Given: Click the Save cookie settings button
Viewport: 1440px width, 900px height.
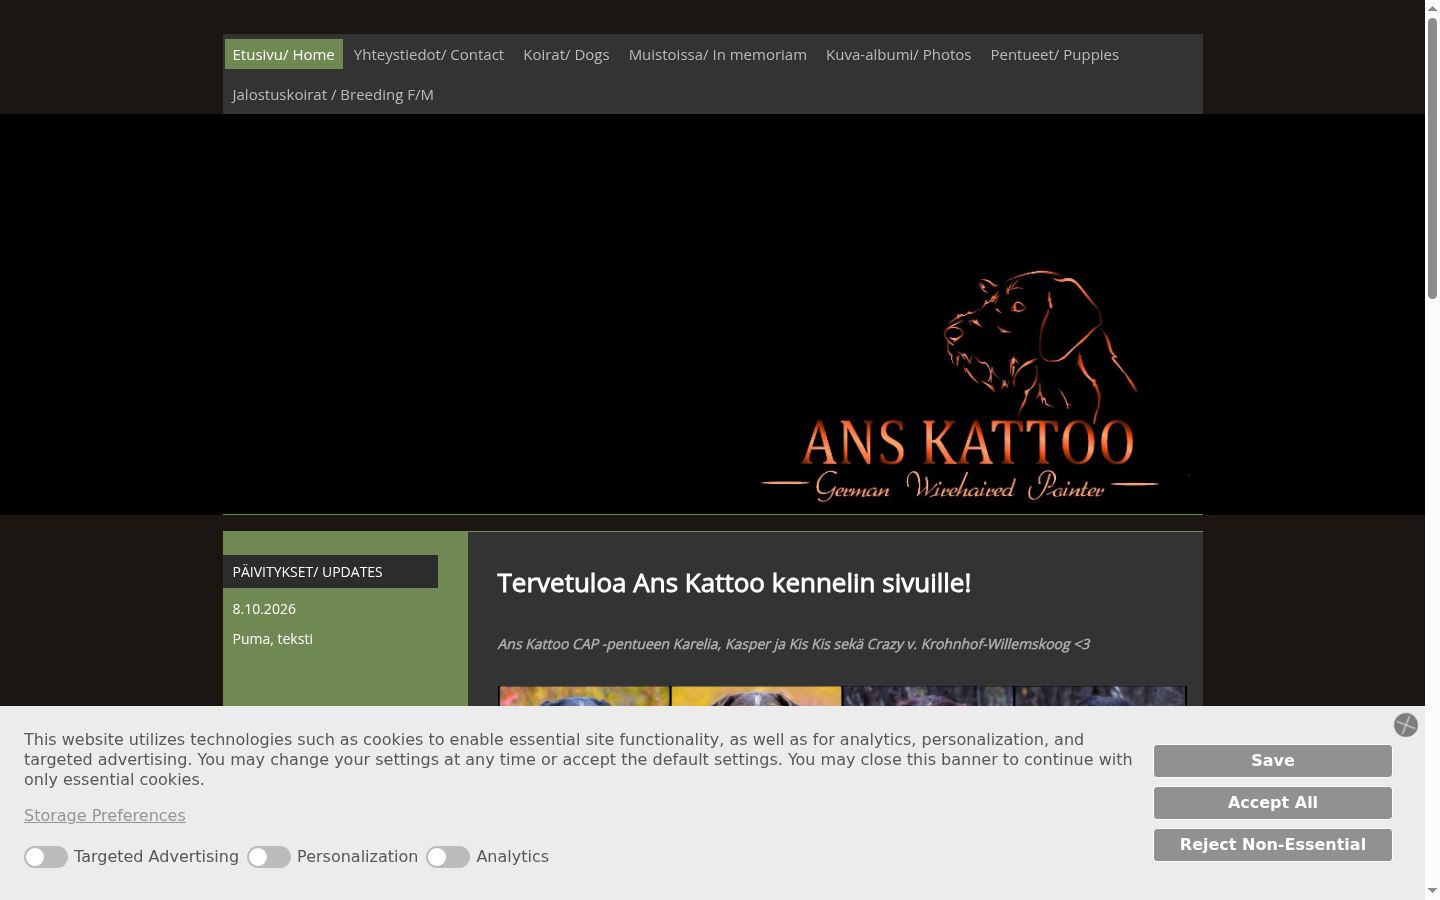Looking at the screenshot, I should 1273,760.
